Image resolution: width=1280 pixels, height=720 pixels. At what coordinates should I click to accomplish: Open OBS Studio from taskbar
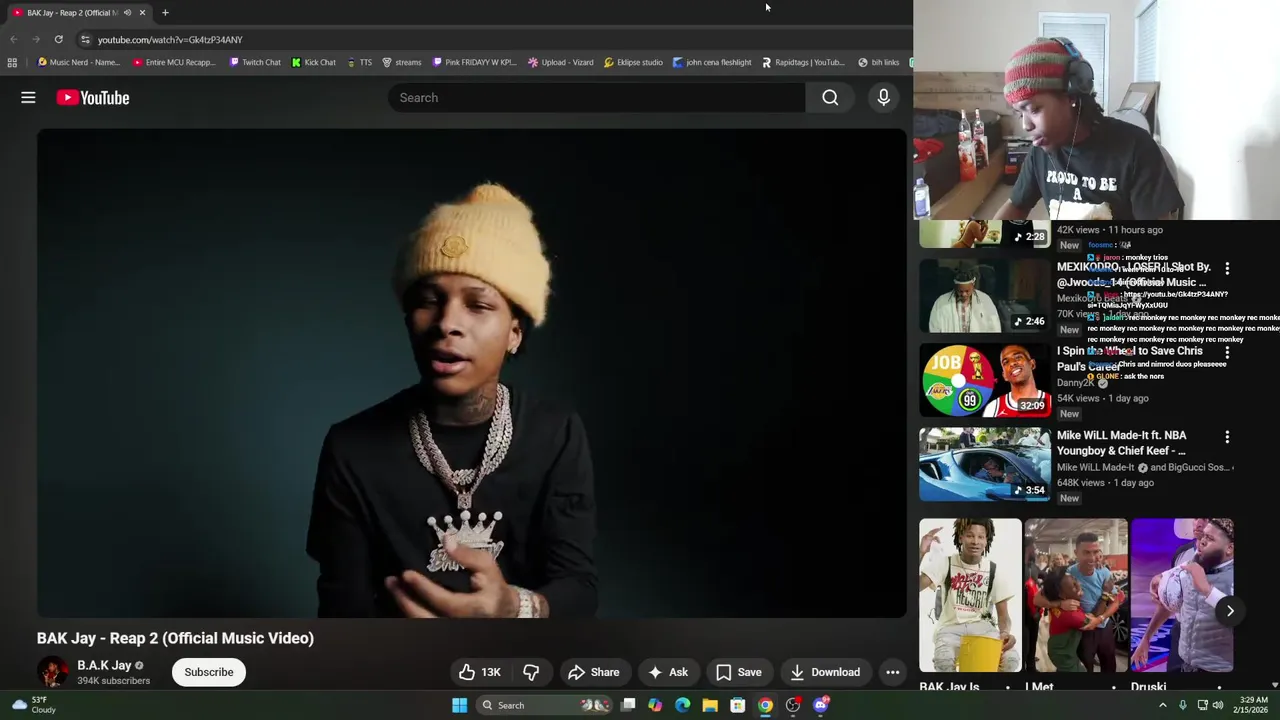(793, 705)
